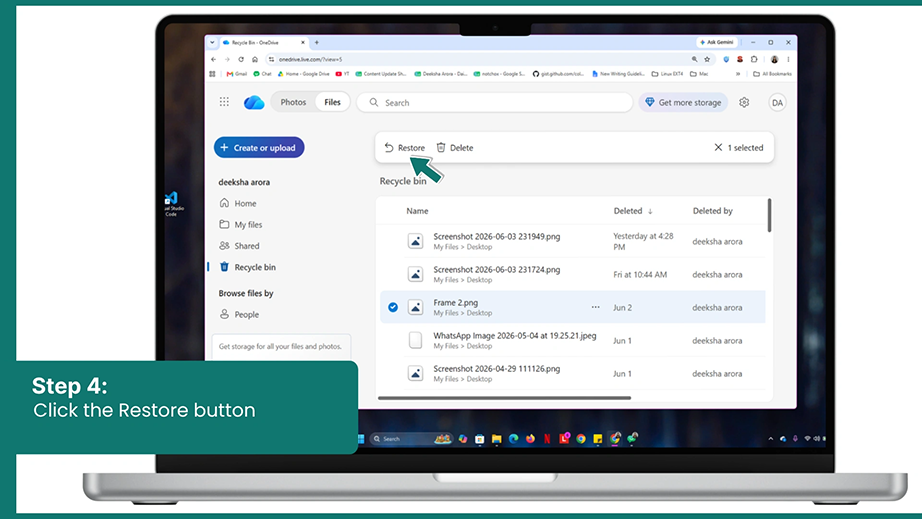Image resolution: width=922 pixels, height=519 pixels.
Task: Open Microsoft Edge from the taskbar
Action: pyautogui.click(x=513, y=438)
